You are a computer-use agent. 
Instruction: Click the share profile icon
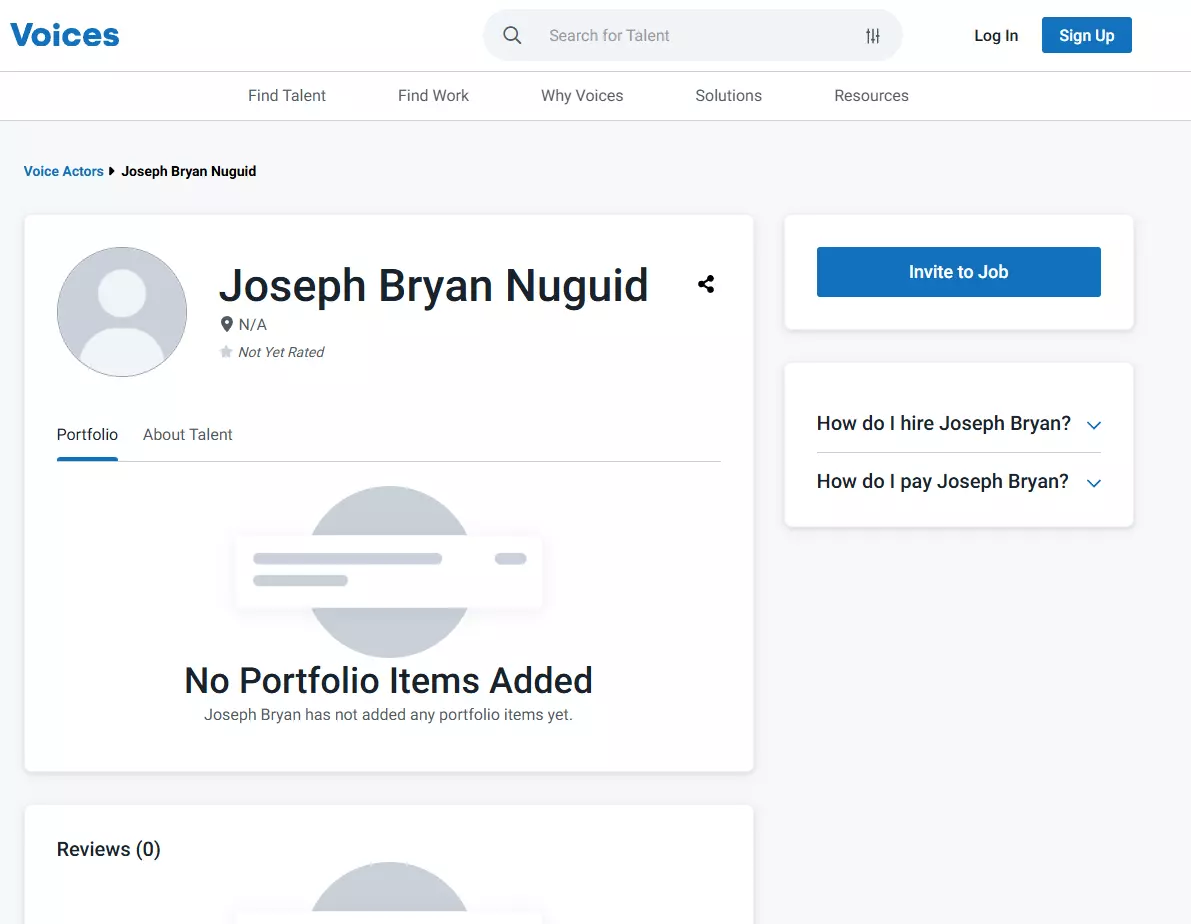(x=706, y=284)
